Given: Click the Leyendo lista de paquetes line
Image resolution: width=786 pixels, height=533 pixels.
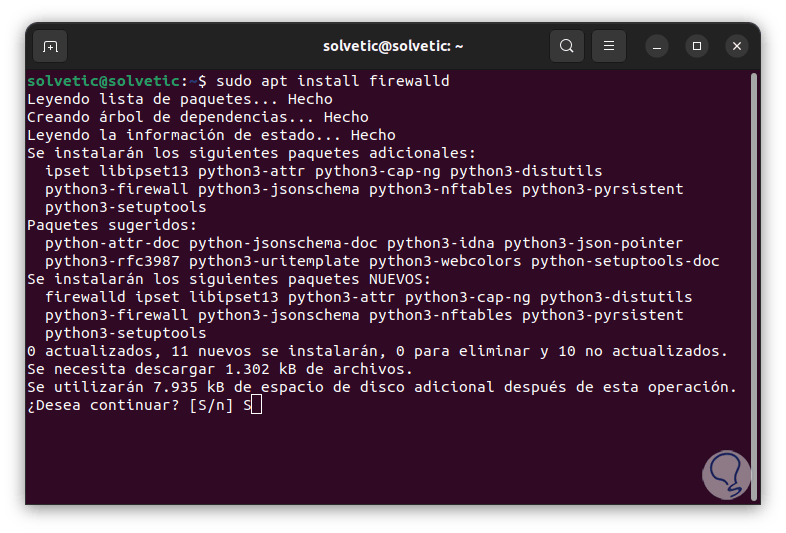Looking at the screenshot, I should tap(180, 99).
